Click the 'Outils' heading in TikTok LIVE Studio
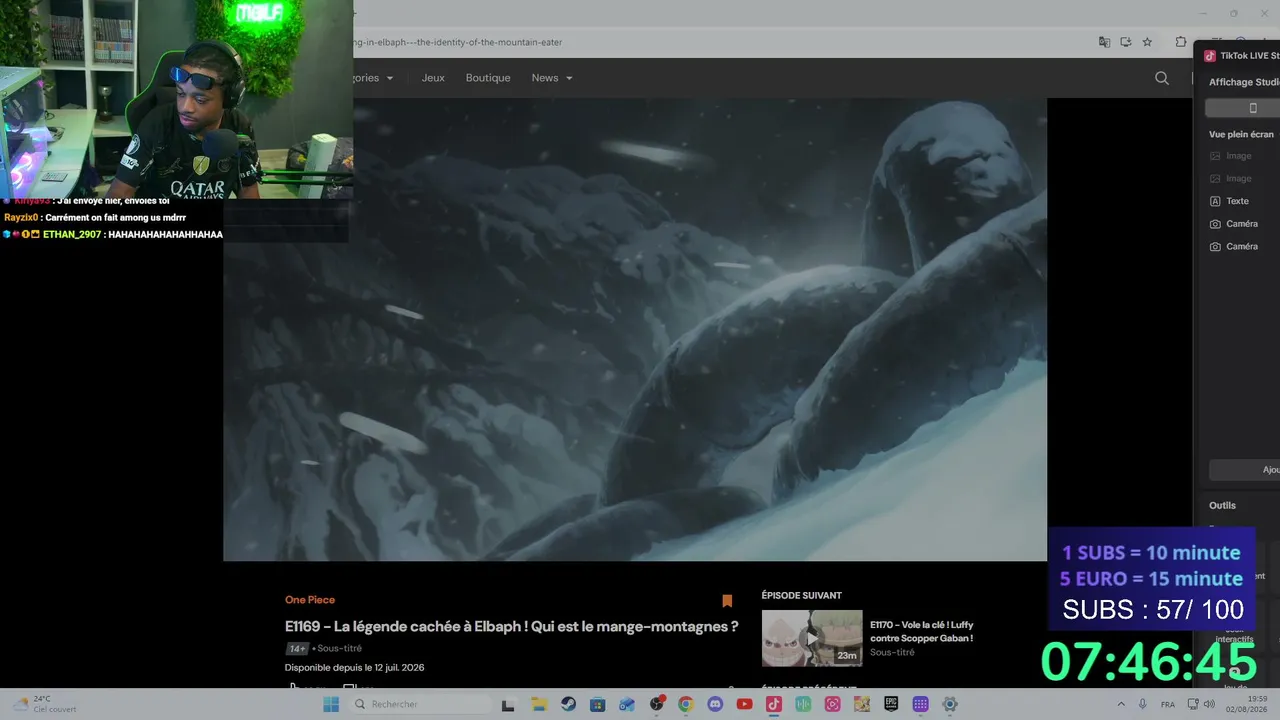Viewport: 1280px width, 720px height. 1222,505
